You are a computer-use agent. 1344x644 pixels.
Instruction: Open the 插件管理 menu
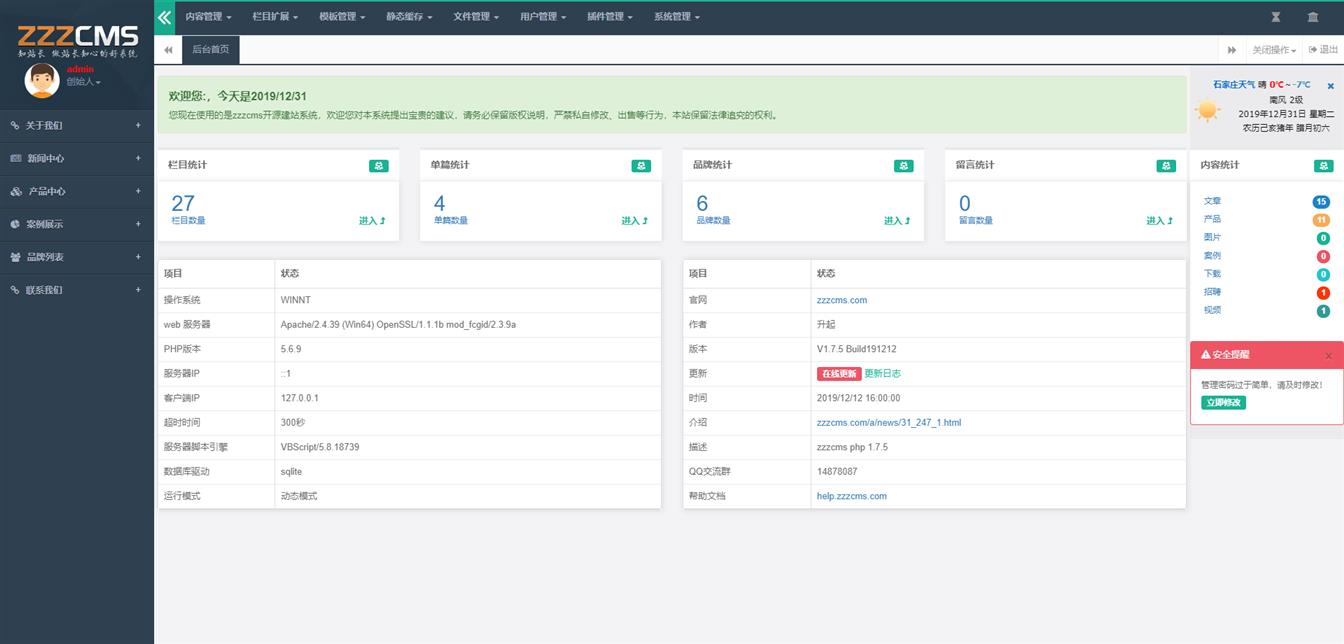[x=610, y=17]
